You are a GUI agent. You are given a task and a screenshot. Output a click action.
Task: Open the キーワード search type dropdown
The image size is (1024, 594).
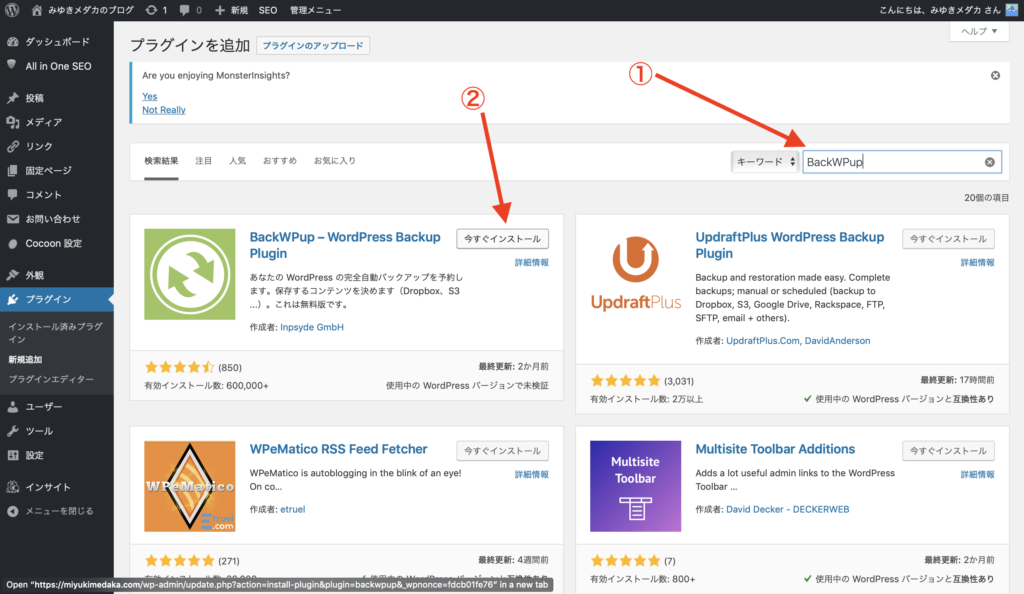tap(765, 162)
